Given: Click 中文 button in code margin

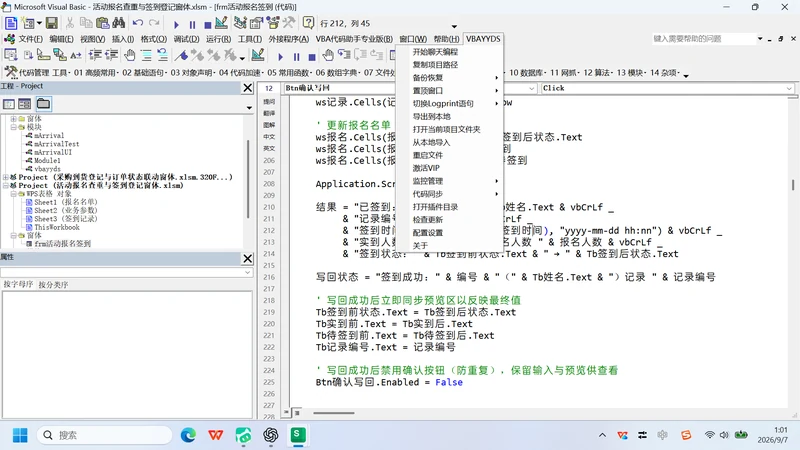Looking at the screenshot, I should tap(269, 137).
